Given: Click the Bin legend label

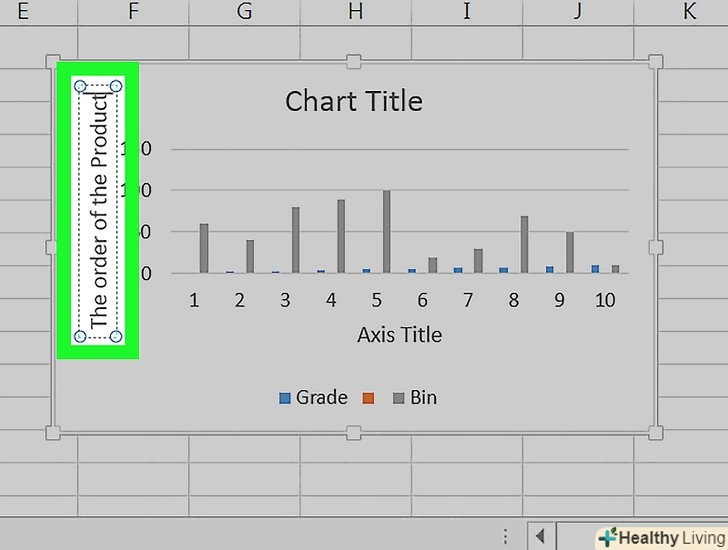Looking at the screenshot, I should click(423, 398).
